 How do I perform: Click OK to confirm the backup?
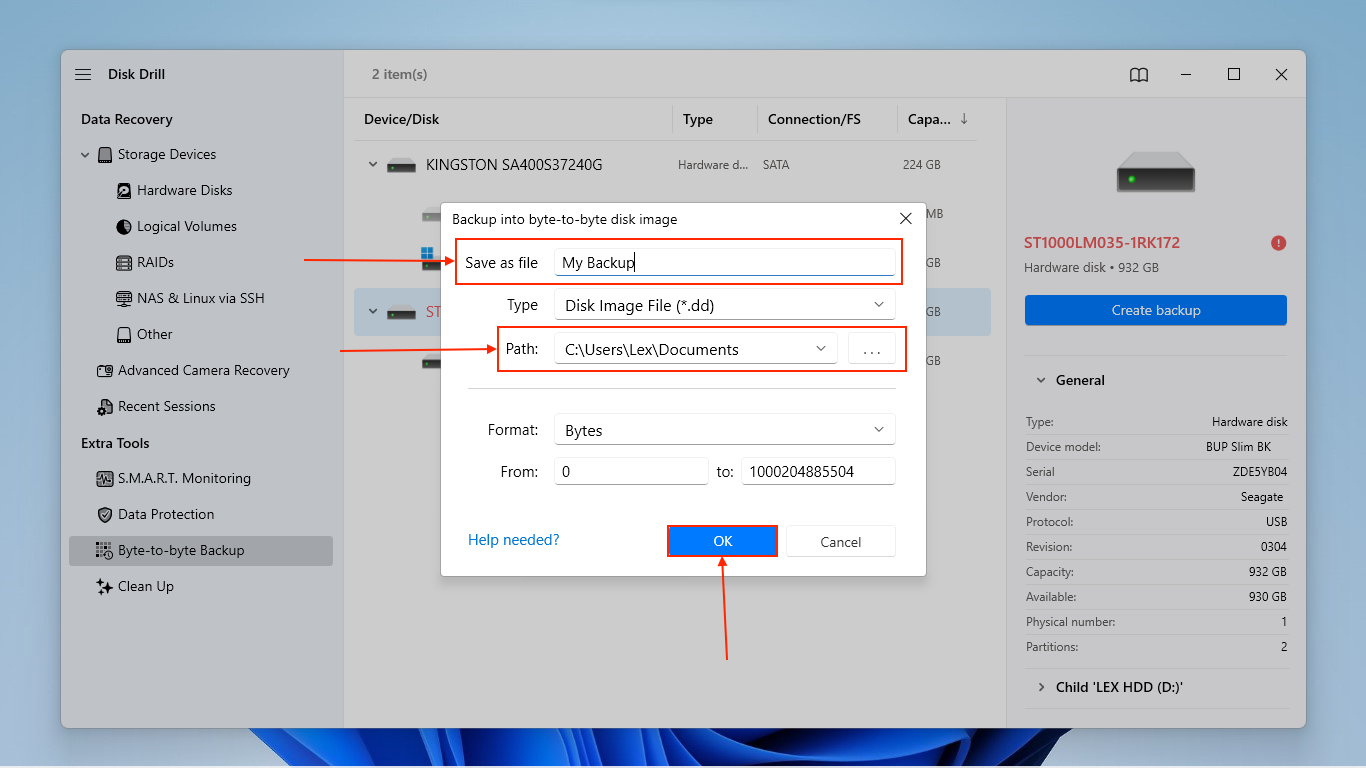pos(722,541)
